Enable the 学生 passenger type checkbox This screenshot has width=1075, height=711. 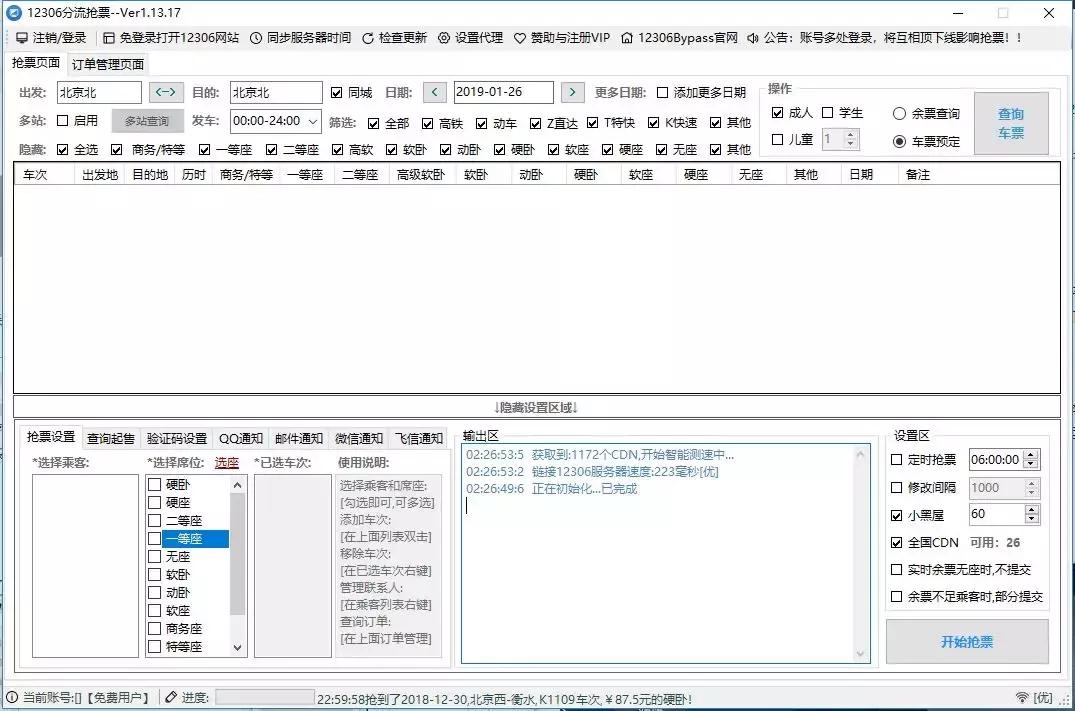coord(829,112)
